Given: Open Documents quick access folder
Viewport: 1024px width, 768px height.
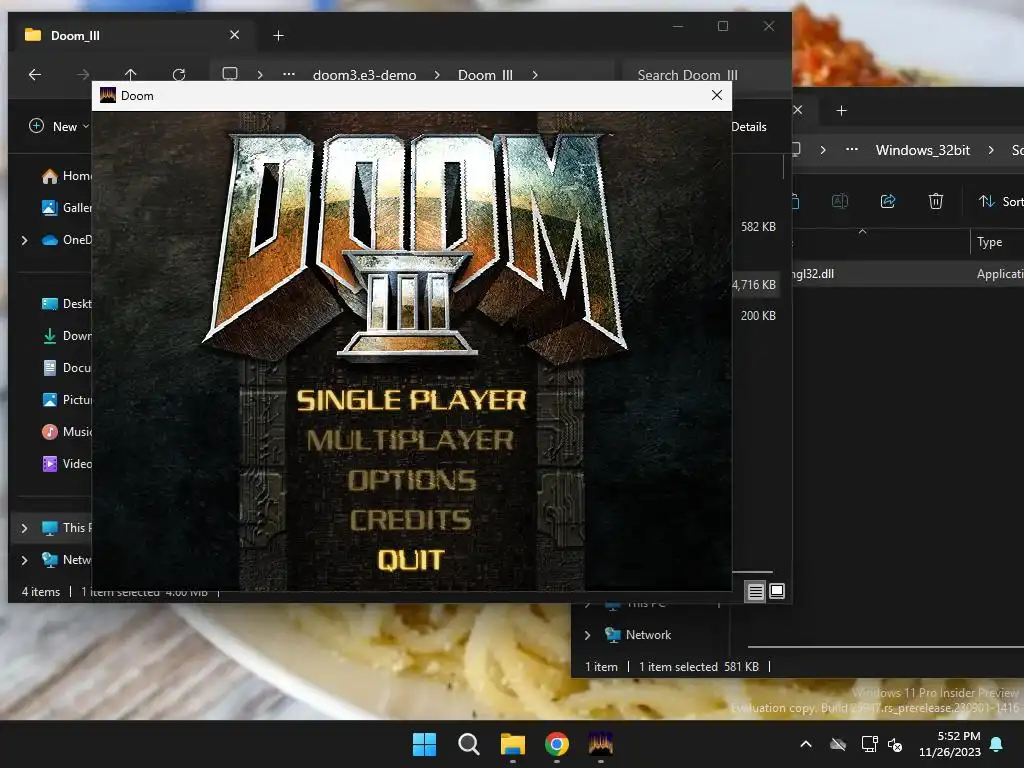Looking at the screenshot, I should [x=65, y=368].
